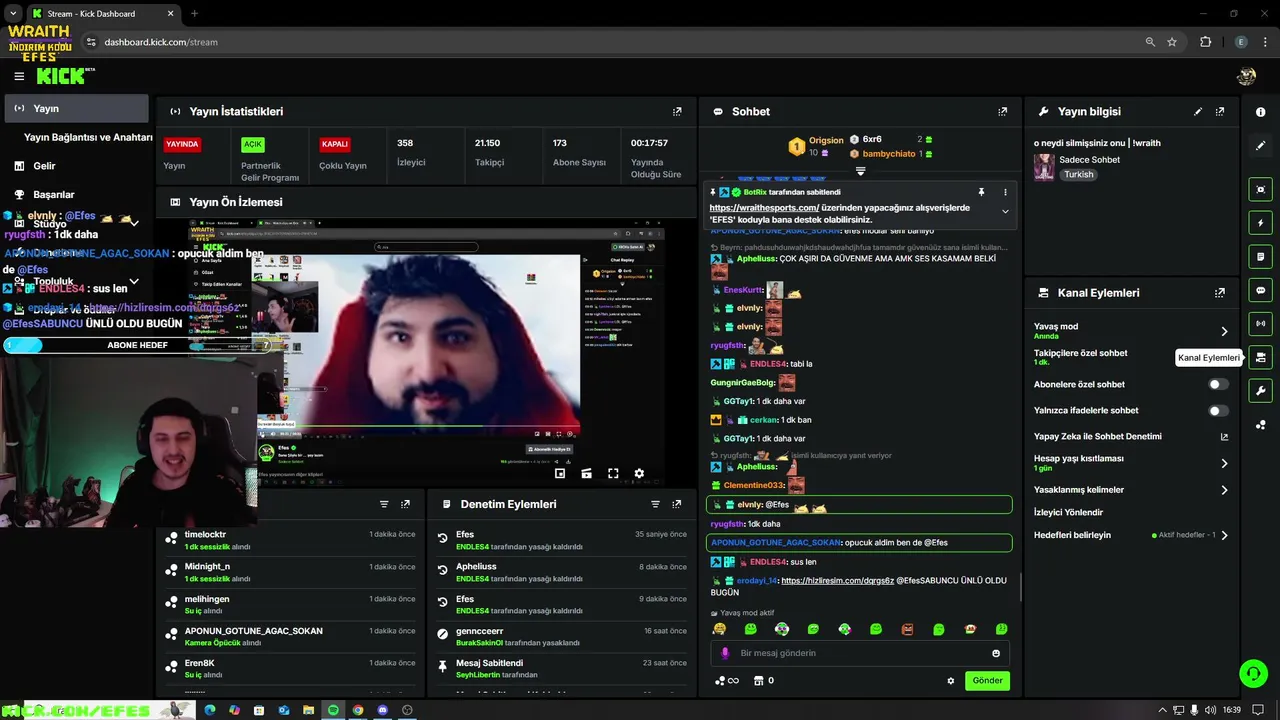Pop out the activity feed panel
The height and width of the screenshot is (720, 1280).
coord(405,504)
